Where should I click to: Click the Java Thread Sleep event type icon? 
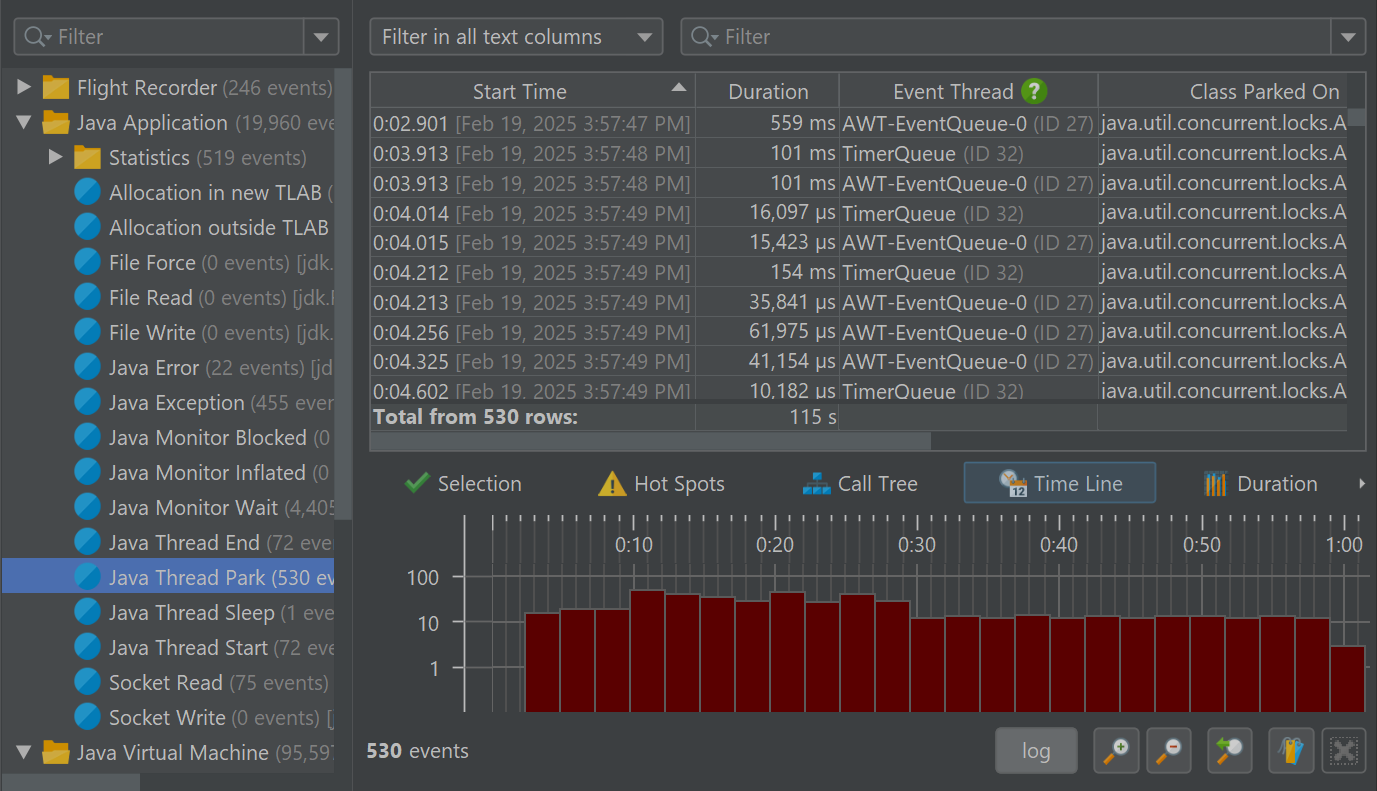[x=88, y=613]
